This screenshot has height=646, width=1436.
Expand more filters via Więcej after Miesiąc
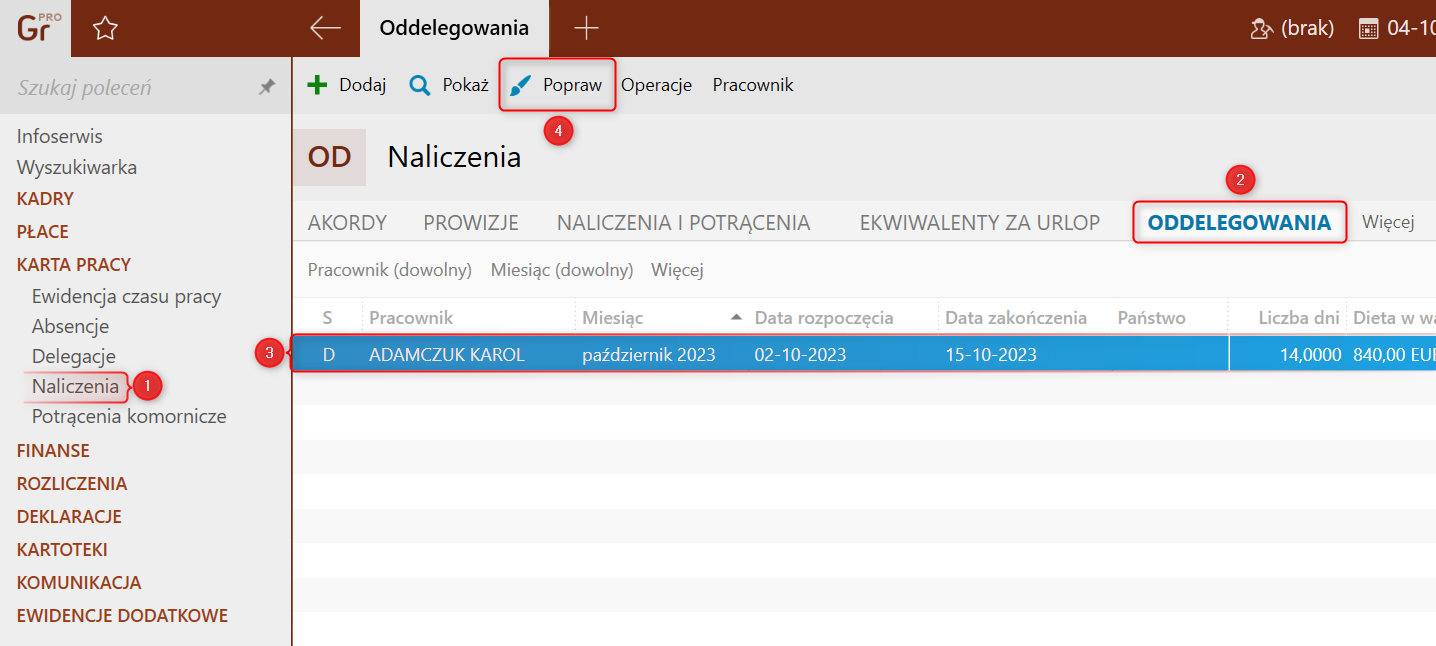678,270
